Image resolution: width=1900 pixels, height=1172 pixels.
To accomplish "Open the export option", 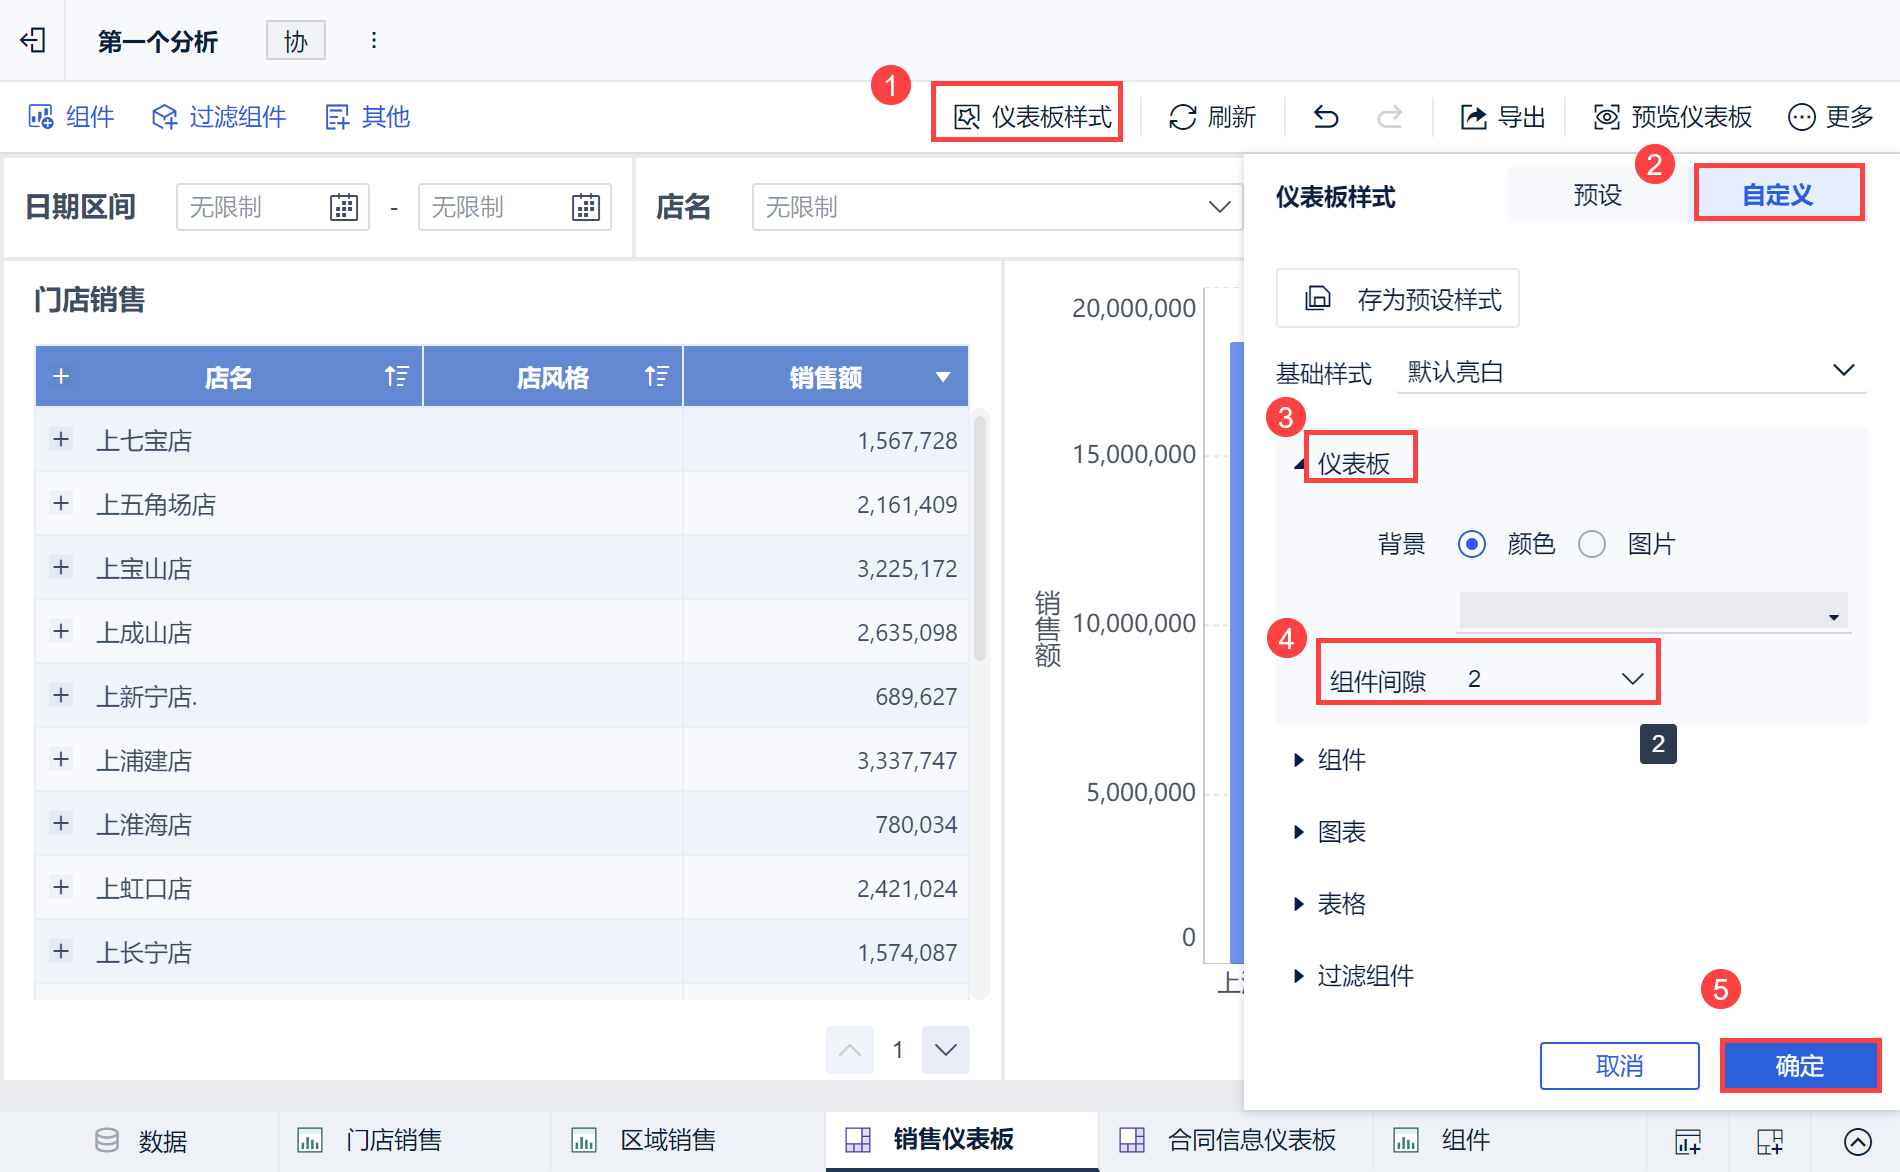I will click(x=1503, y=117).
